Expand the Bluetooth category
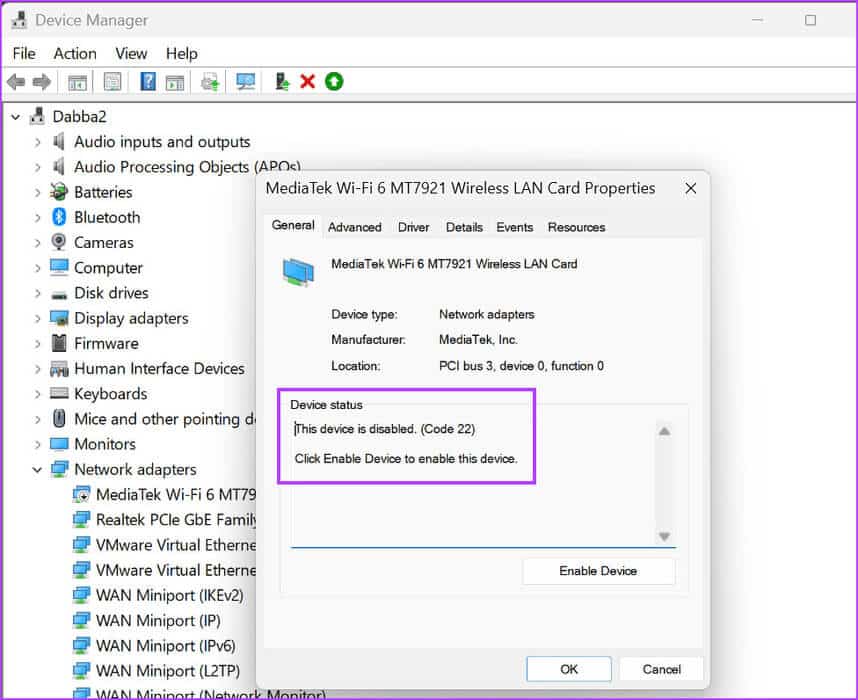Viewport: 858px width, 700px height. point(37,218)
